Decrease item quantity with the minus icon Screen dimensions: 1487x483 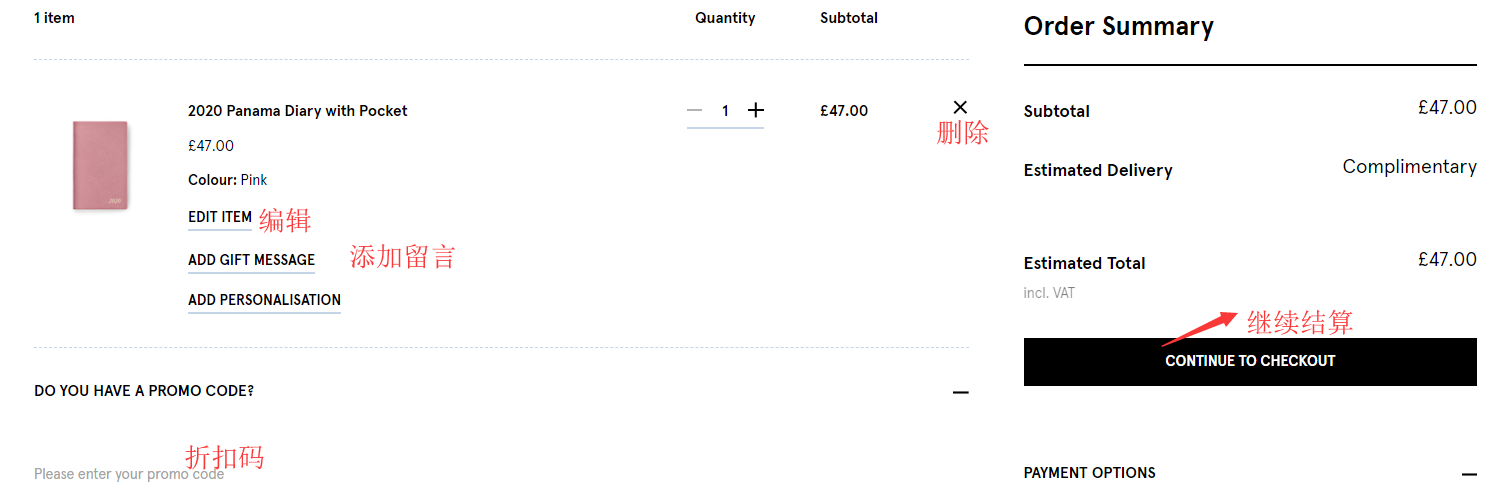tap(695, 110)
